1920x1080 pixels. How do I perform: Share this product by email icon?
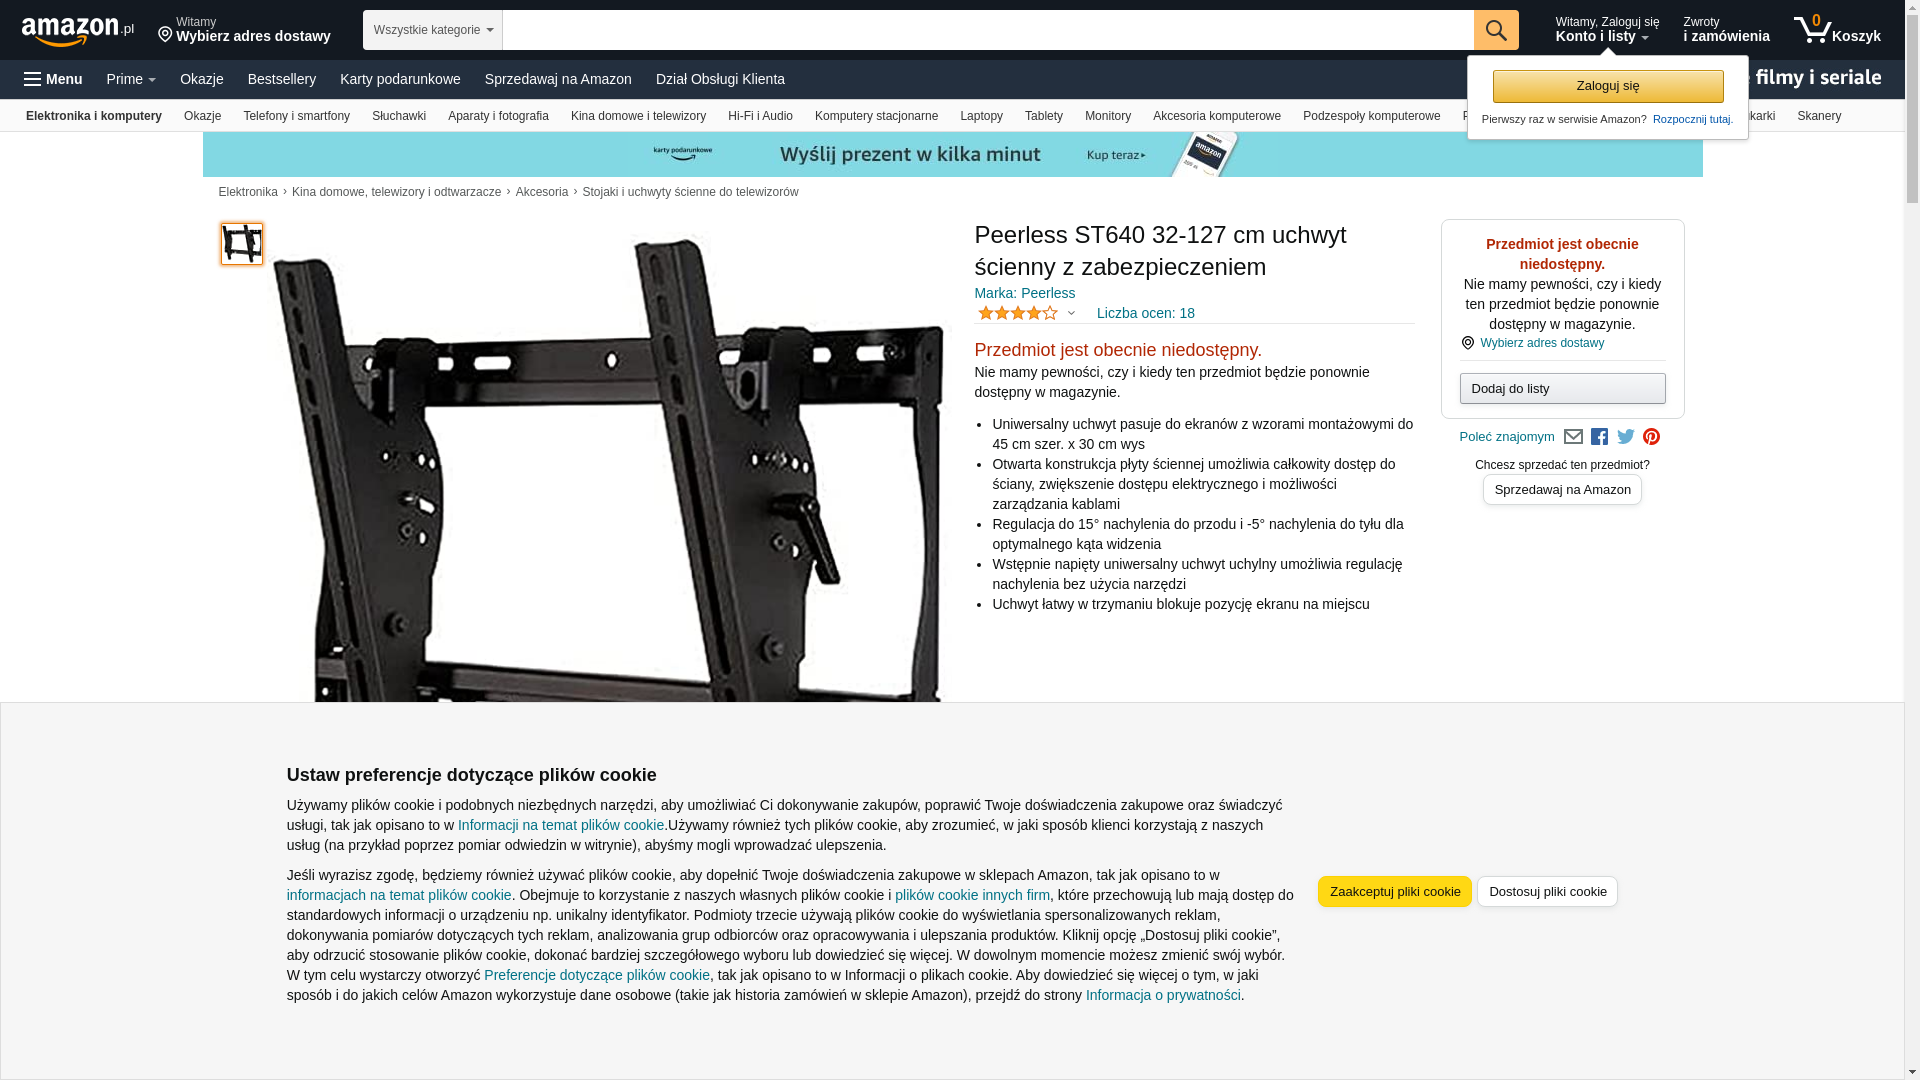[x=1573, y=437]
